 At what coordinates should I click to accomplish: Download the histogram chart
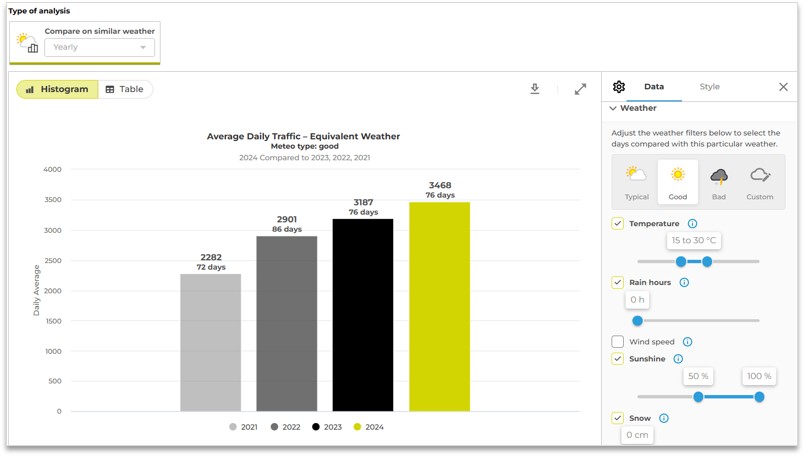point(535,89)
